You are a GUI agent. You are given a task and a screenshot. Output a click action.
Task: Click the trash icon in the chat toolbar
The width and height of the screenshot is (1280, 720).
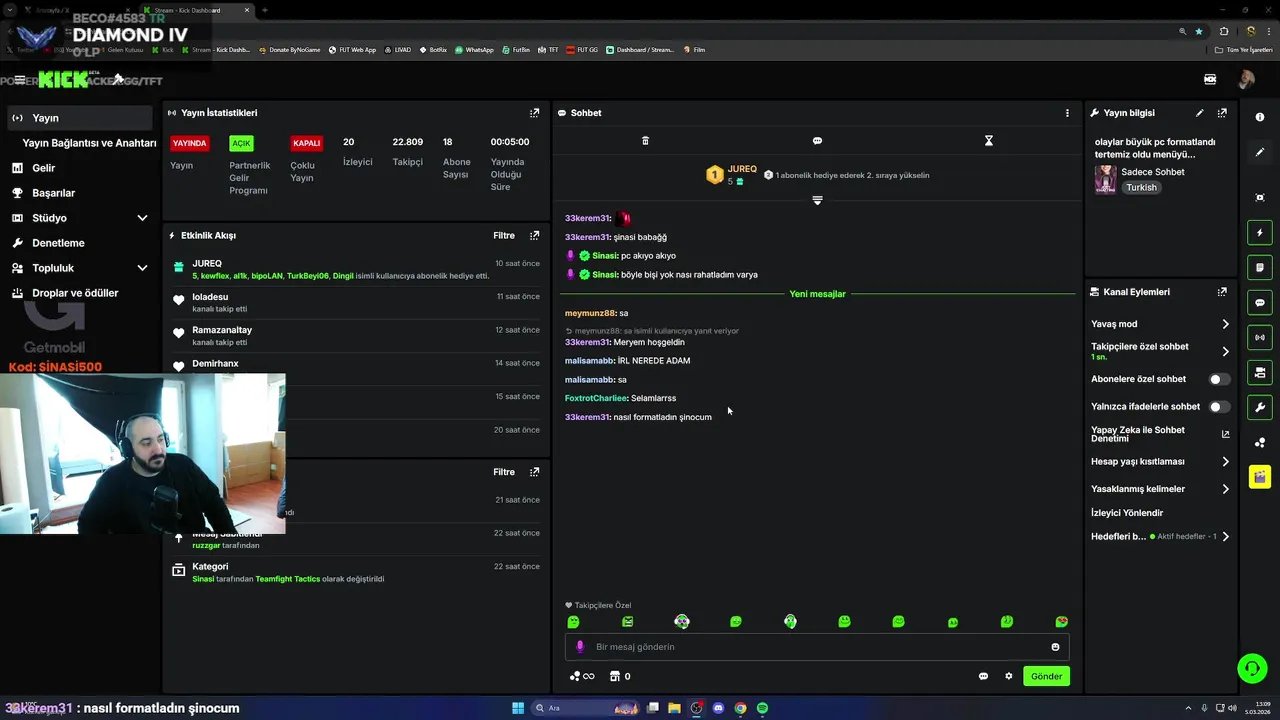645,141
